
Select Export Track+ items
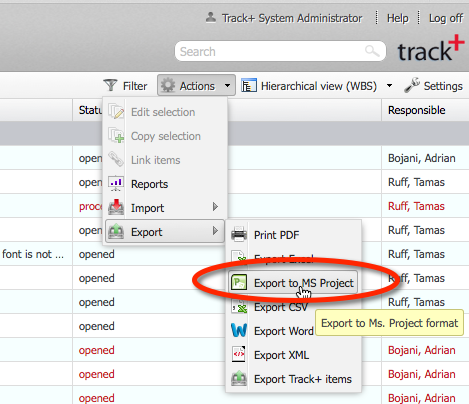[293, 379]
